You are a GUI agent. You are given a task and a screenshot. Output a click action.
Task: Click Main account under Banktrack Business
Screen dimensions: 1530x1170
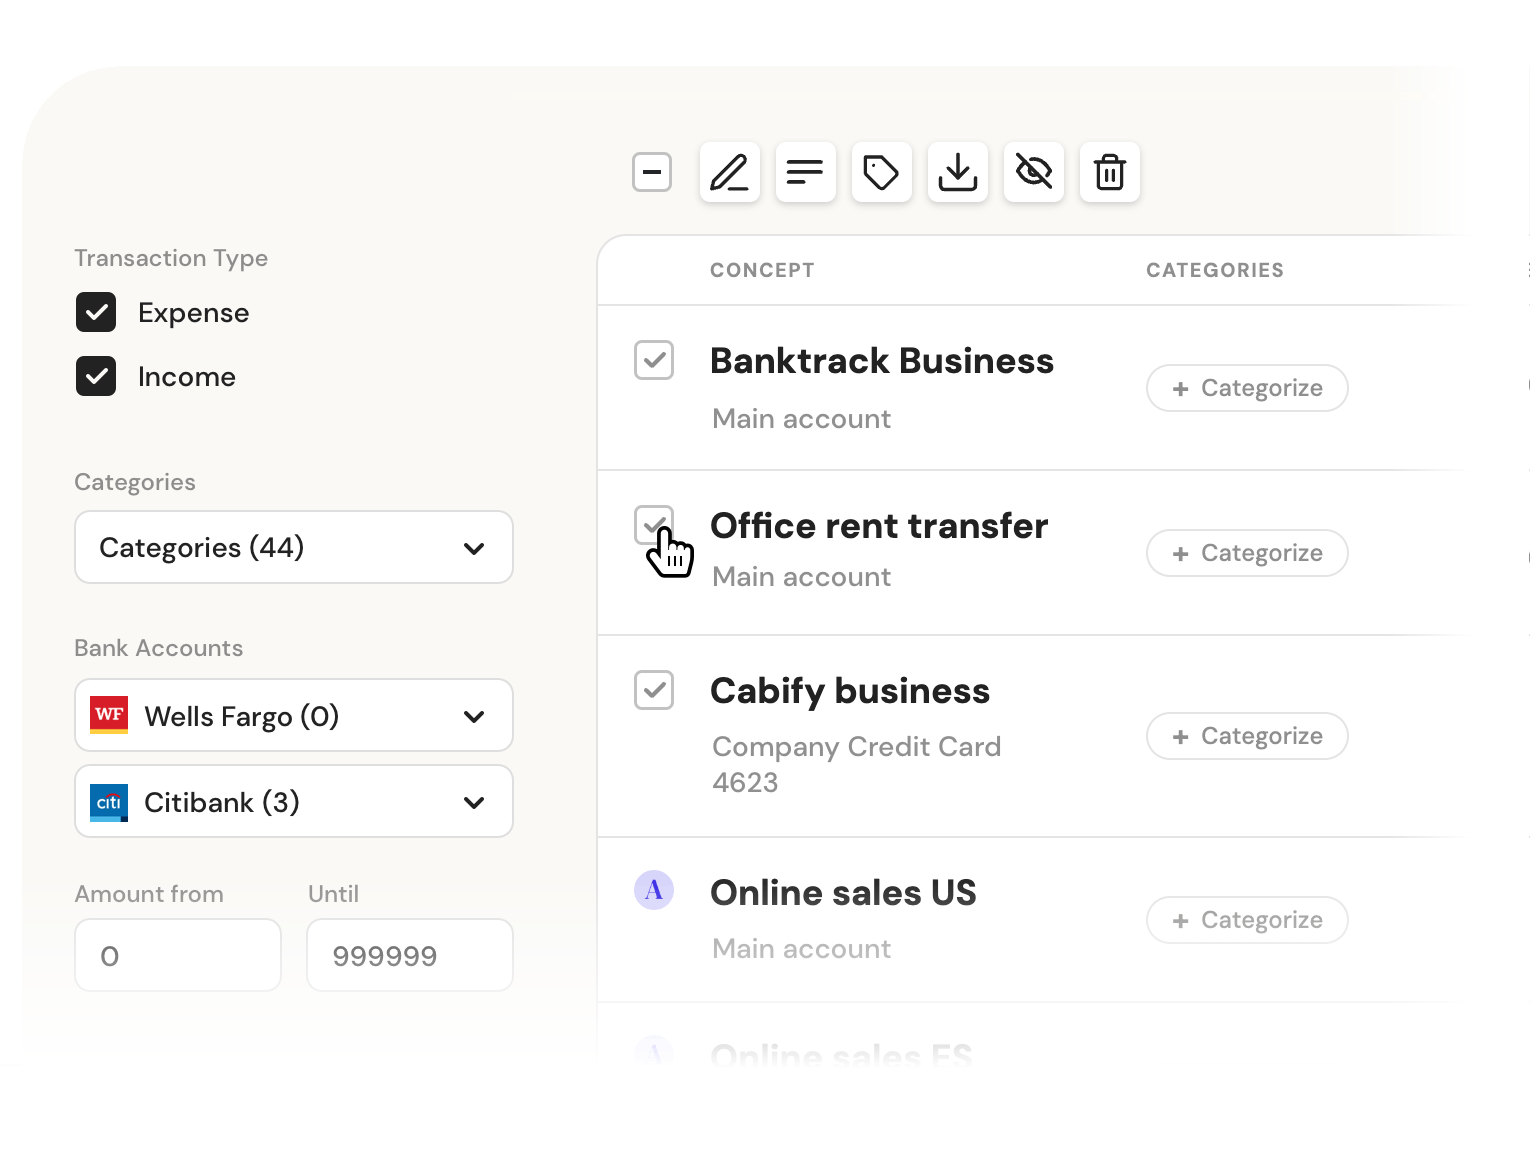[801, 419]
